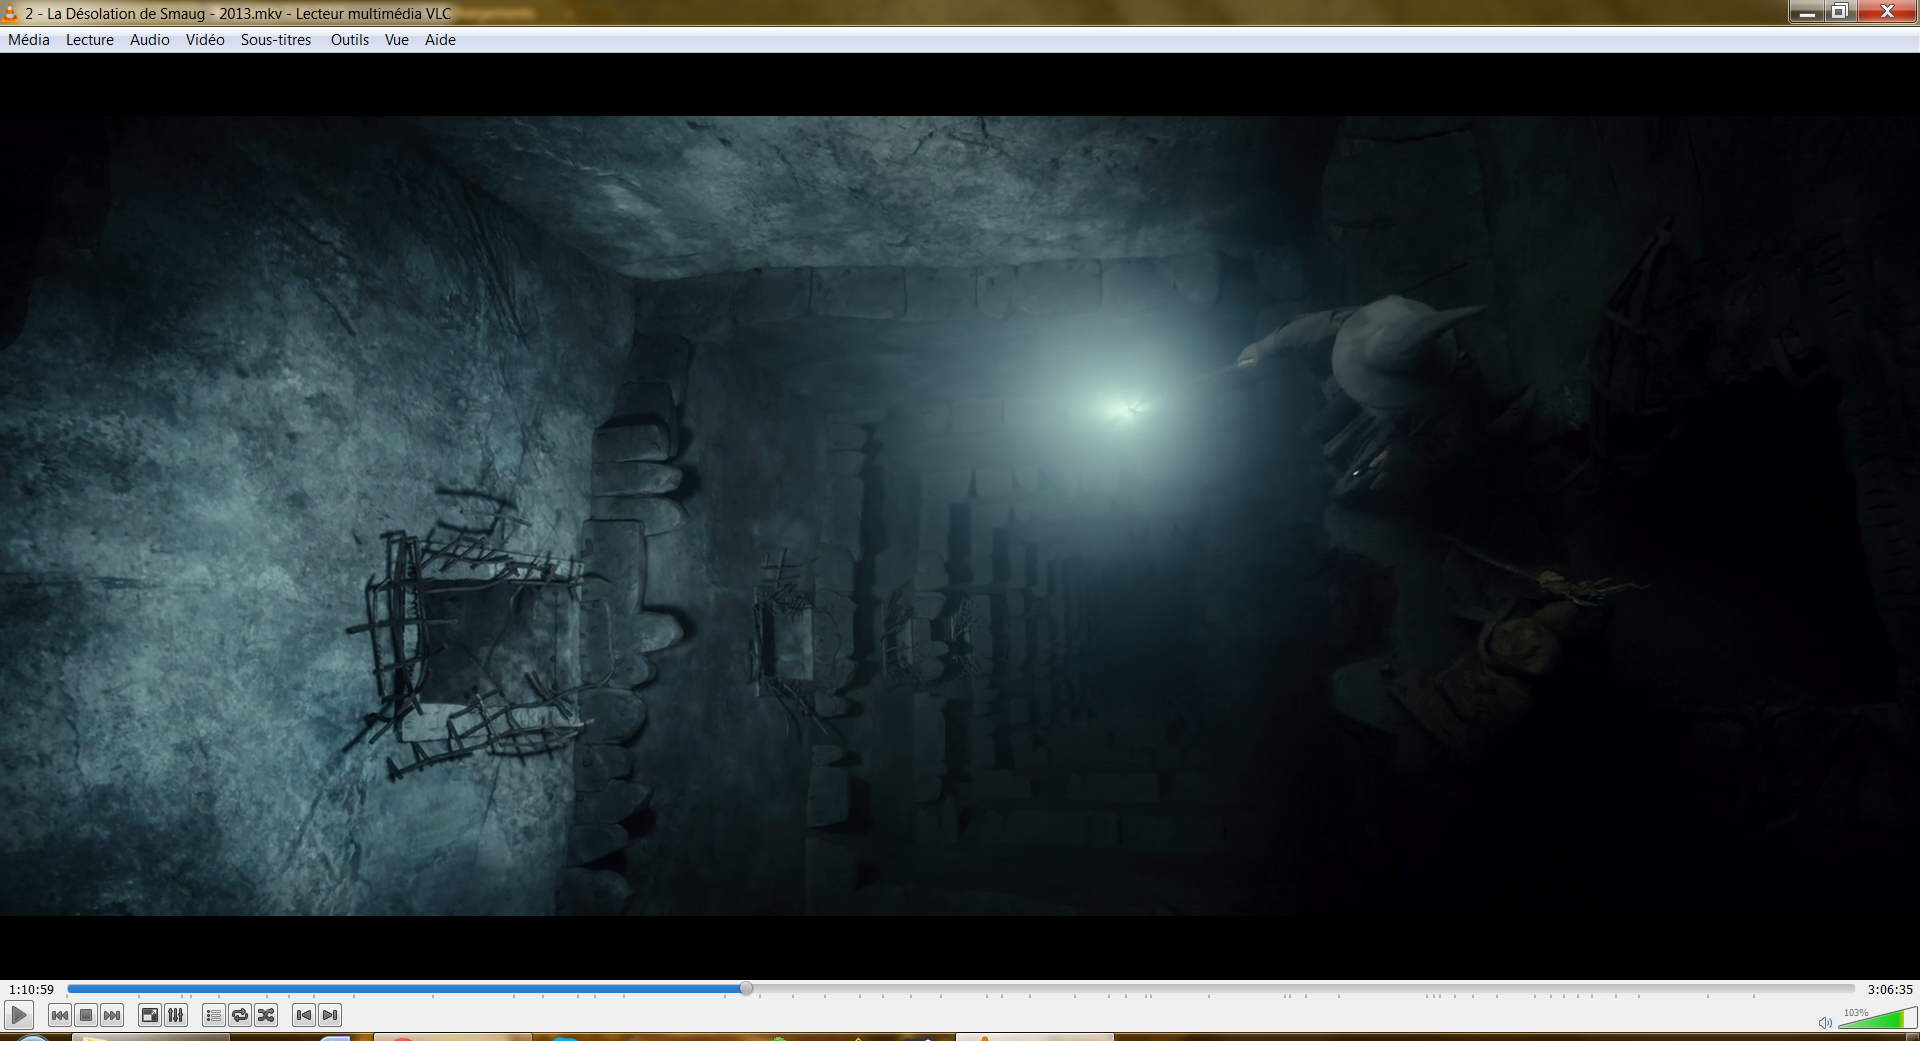Viewport: 1920px width, 1041px height.
Task: Toggle remaining time on 3:06:35 label
Action: [1890, 989]
